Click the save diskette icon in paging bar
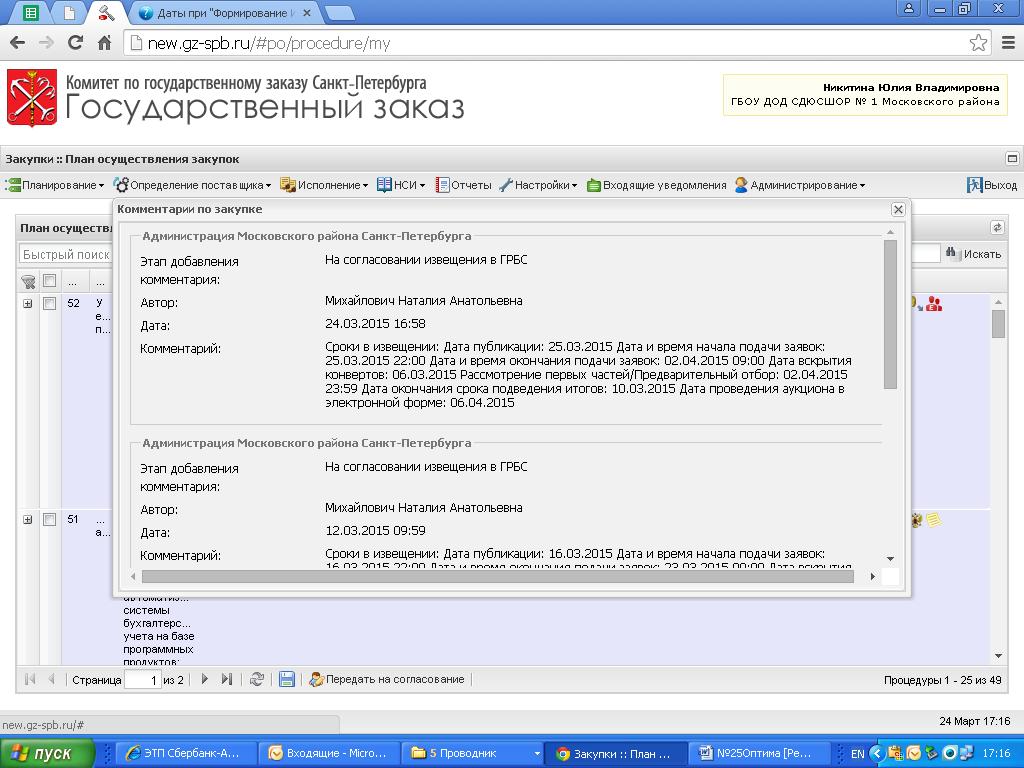The height and width of the screenshot is (768, 1024). coord(286,679)
